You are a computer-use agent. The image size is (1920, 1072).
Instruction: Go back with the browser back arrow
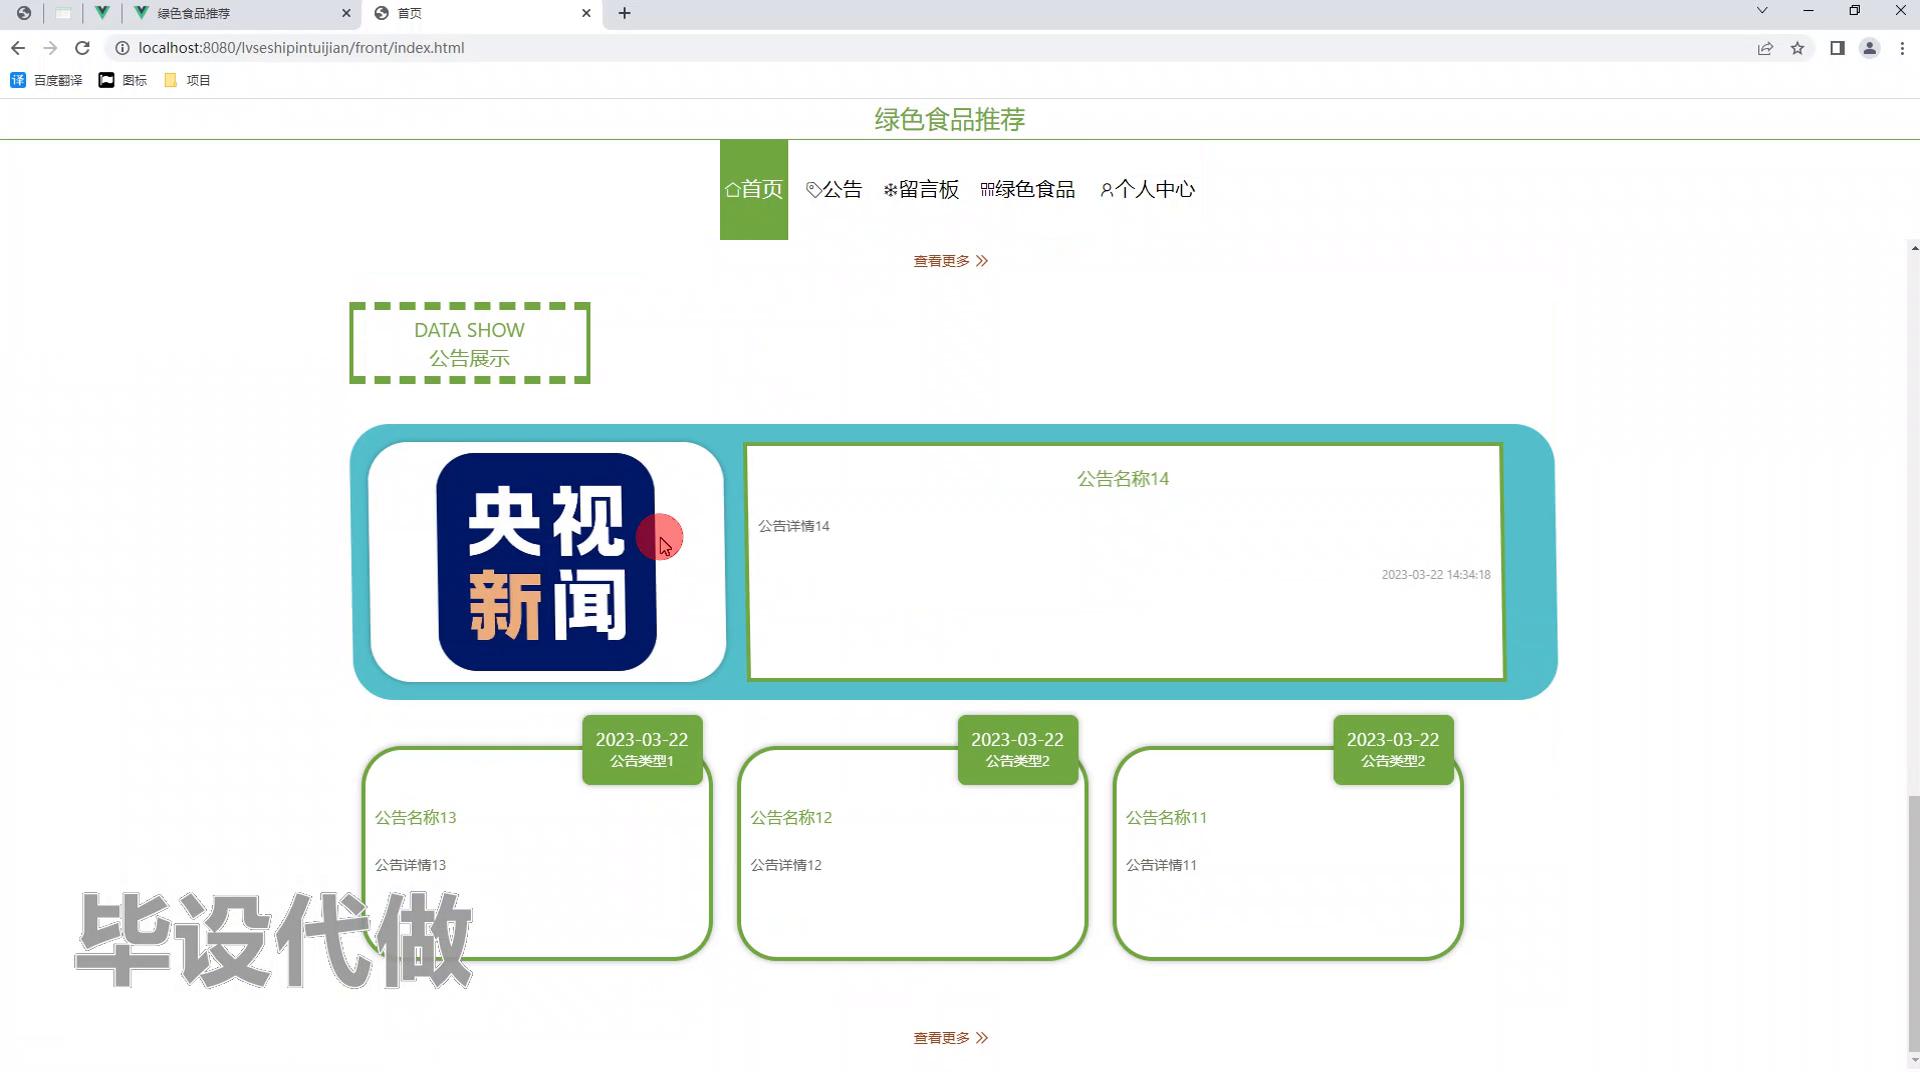(18, 48)
